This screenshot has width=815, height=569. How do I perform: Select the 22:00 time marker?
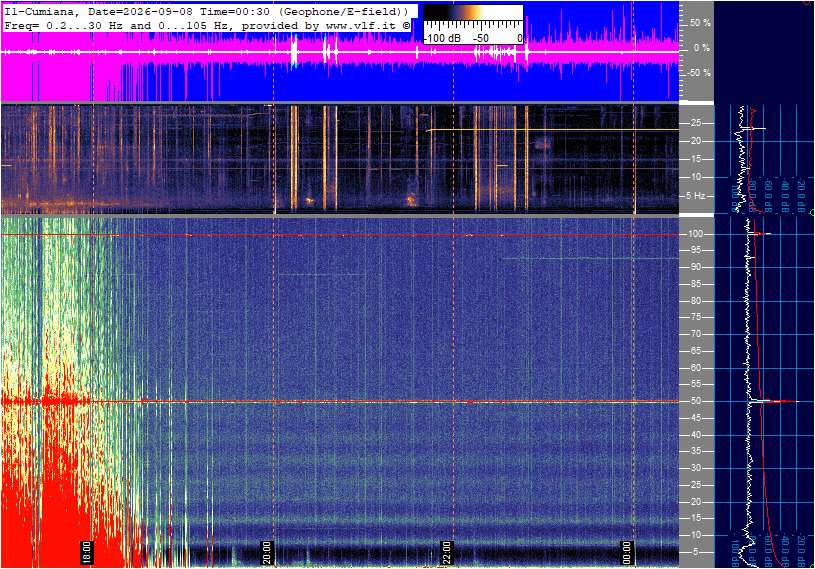click(446, 552)
